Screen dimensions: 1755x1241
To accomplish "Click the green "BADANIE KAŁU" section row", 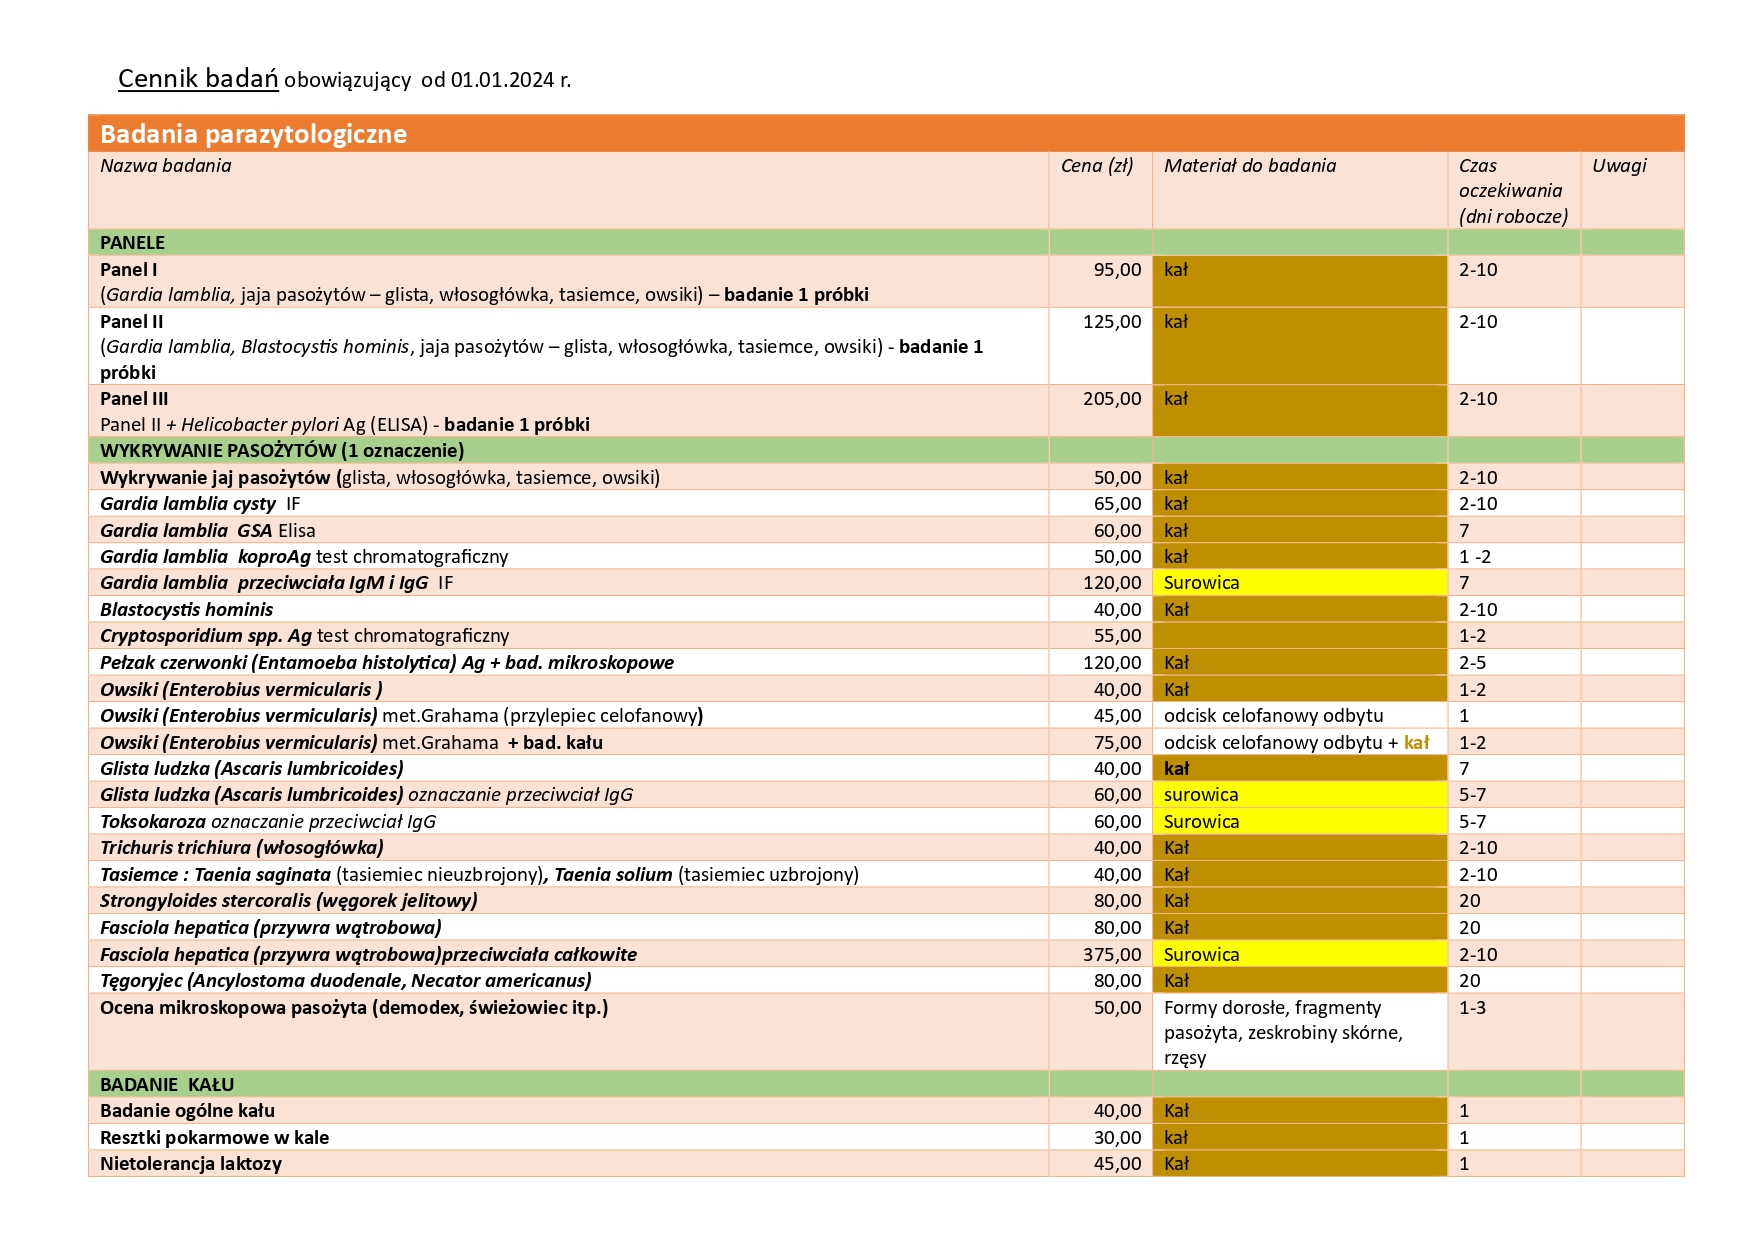I will pyautogui.click(x=167, y=1085).
